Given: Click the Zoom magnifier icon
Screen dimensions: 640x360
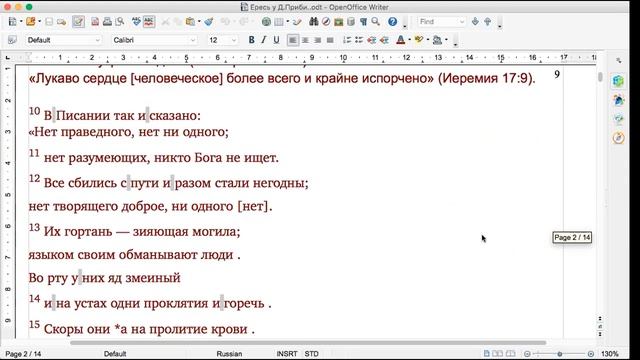Looking at the screenshot, I should click(376, 22).
